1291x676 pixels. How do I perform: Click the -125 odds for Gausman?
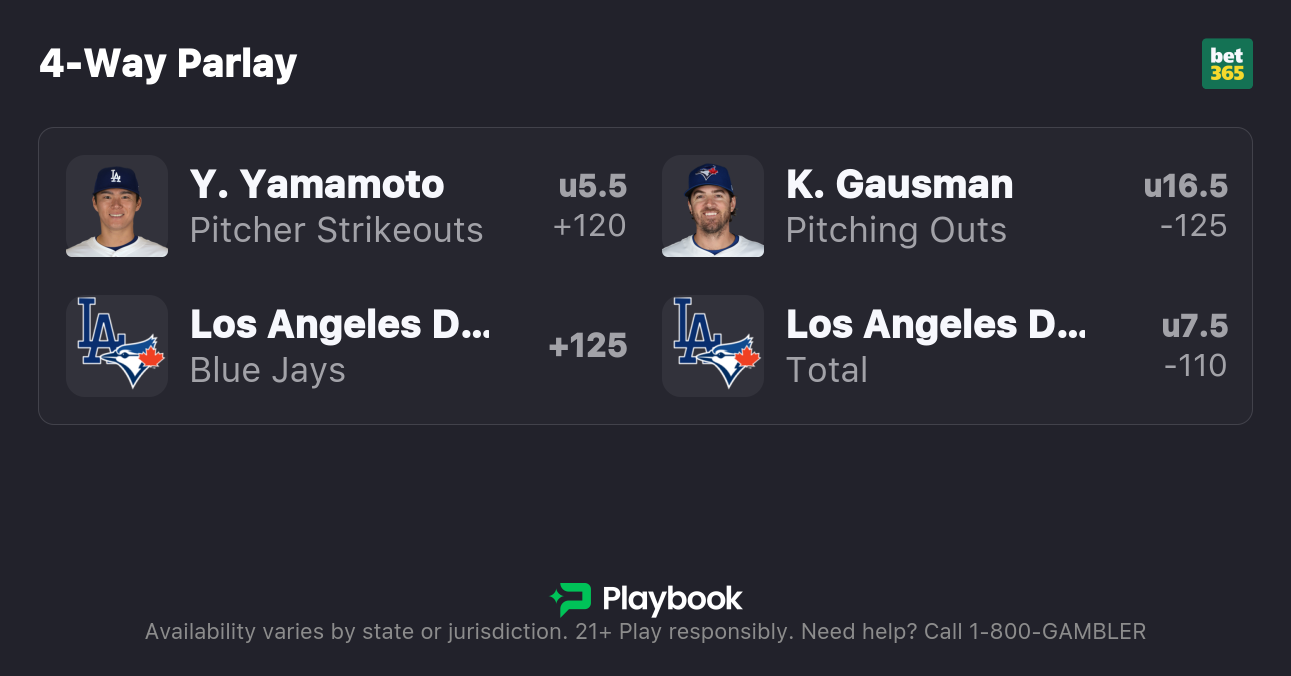click(x=1193, y=226)
